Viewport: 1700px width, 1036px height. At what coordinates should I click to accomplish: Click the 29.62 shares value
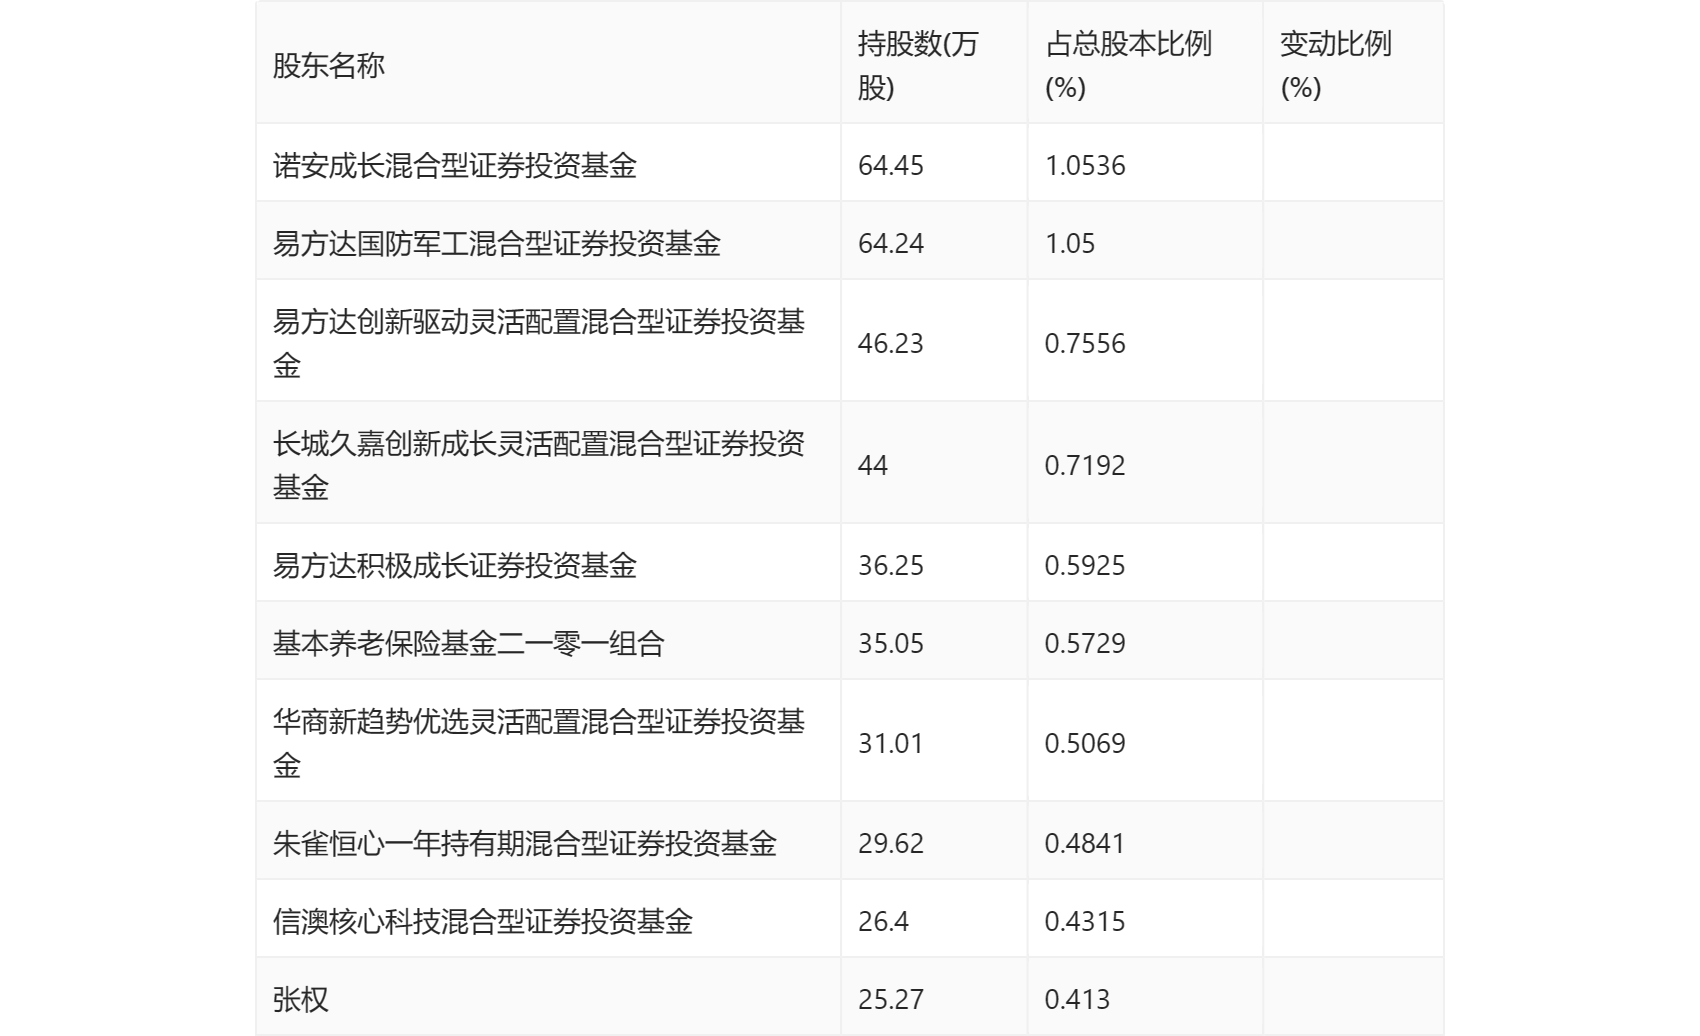pos(891,843)
